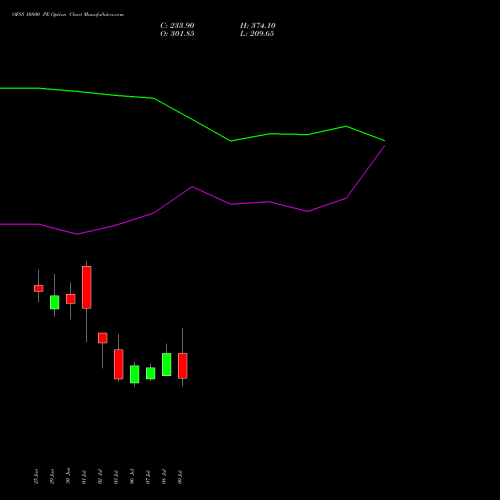This screenshot has height=500, width=500.
Task: Click the 03 Jul date label
Action: (116, 477)
